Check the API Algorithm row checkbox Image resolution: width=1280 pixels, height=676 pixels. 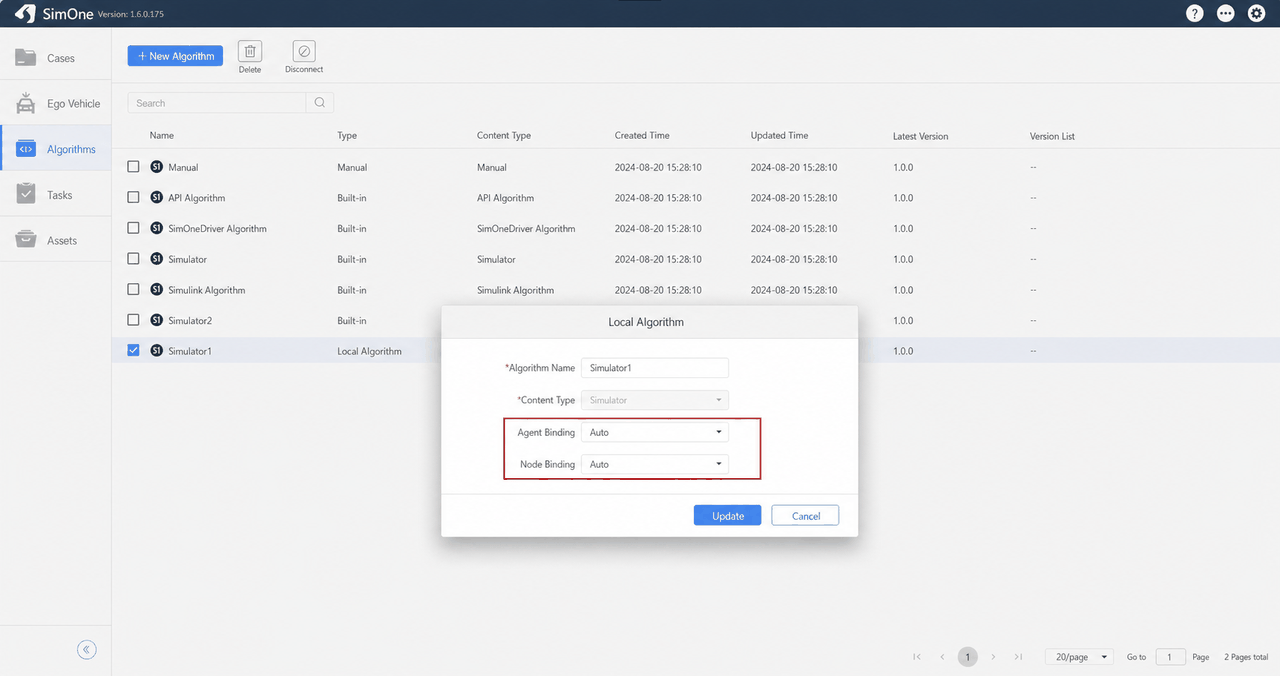tap(133, 198)
